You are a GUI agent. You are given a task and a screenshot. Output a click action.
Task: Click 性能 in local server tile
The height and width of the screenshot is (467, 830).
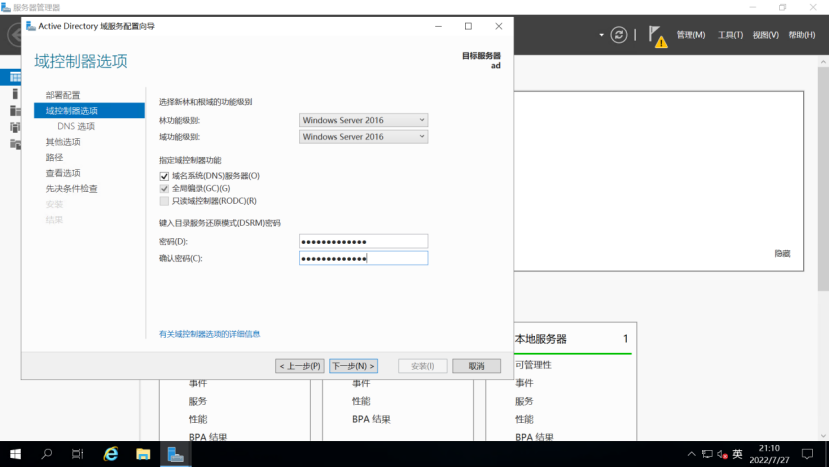point(524,419)
